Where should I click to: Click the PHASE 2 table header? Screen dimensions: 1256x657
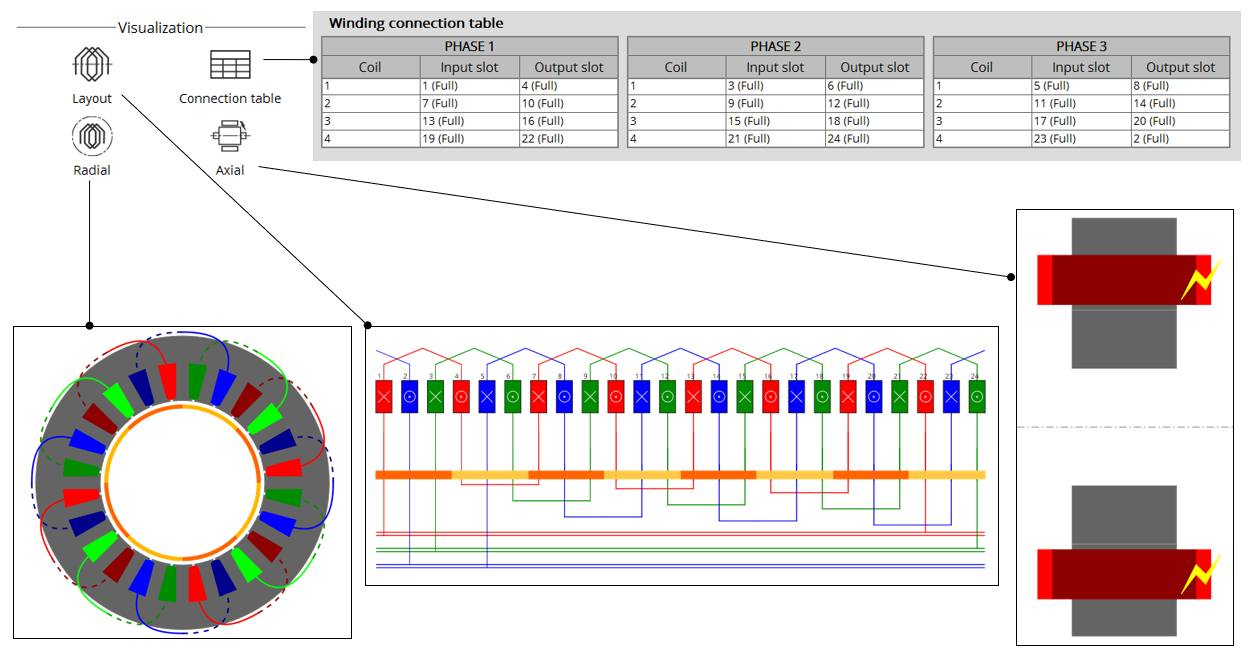point(775,47)
